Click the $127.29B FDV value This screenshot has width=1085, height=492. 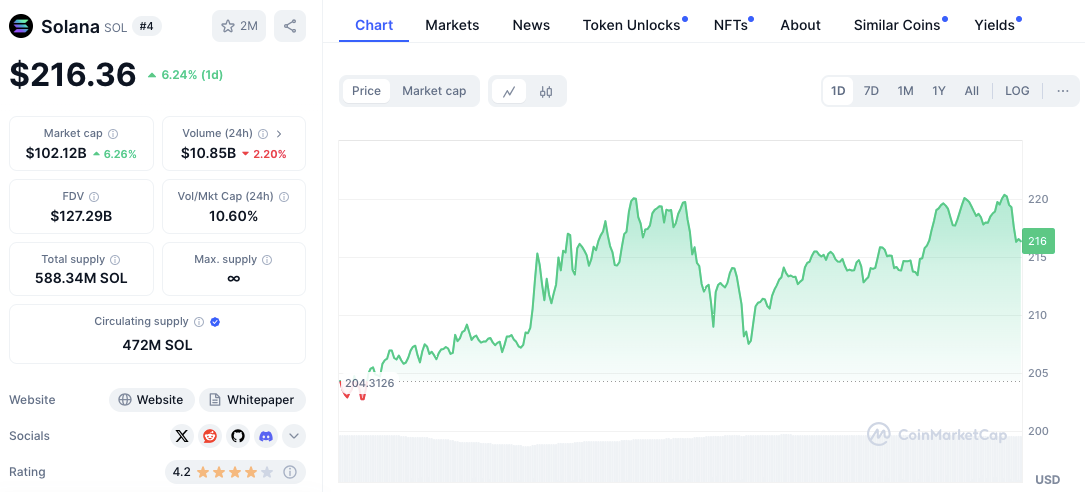[x=81, y=217]
